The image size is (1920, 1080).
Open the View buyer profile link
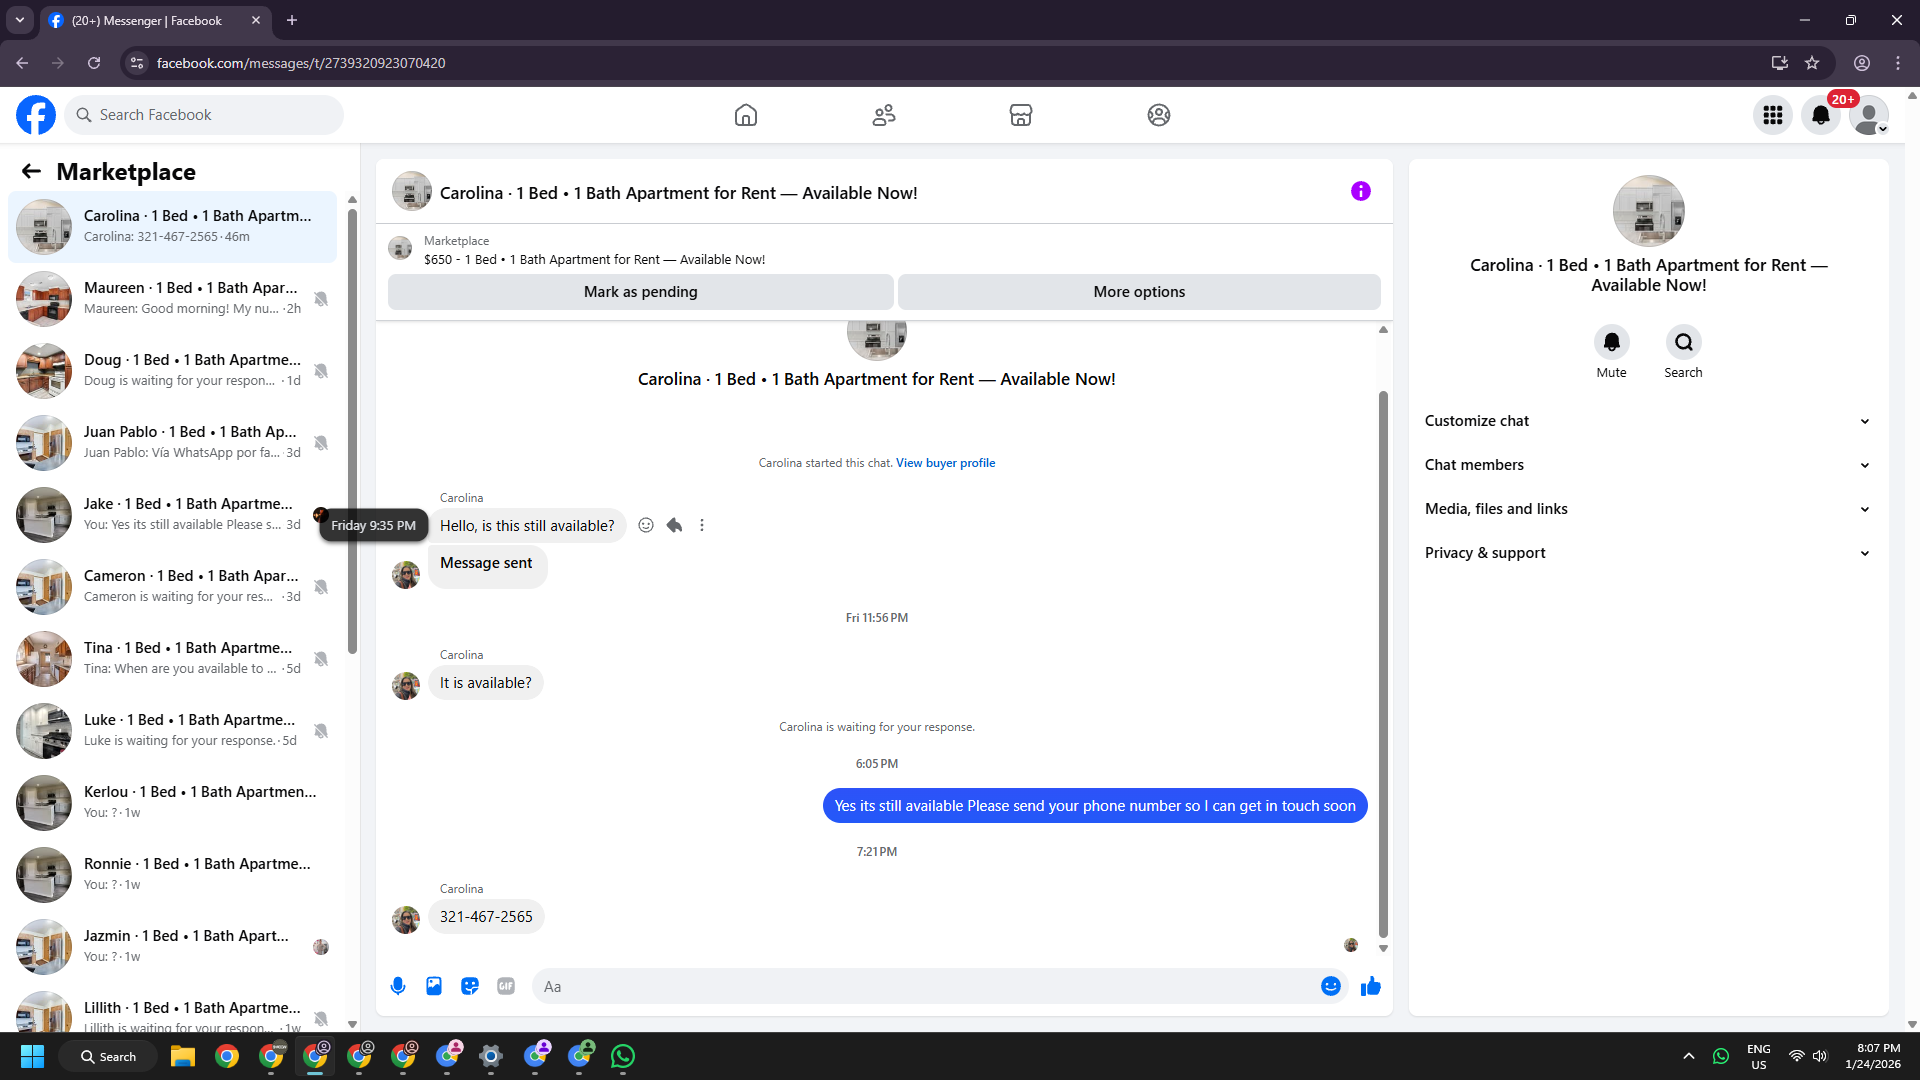(945, 463)
